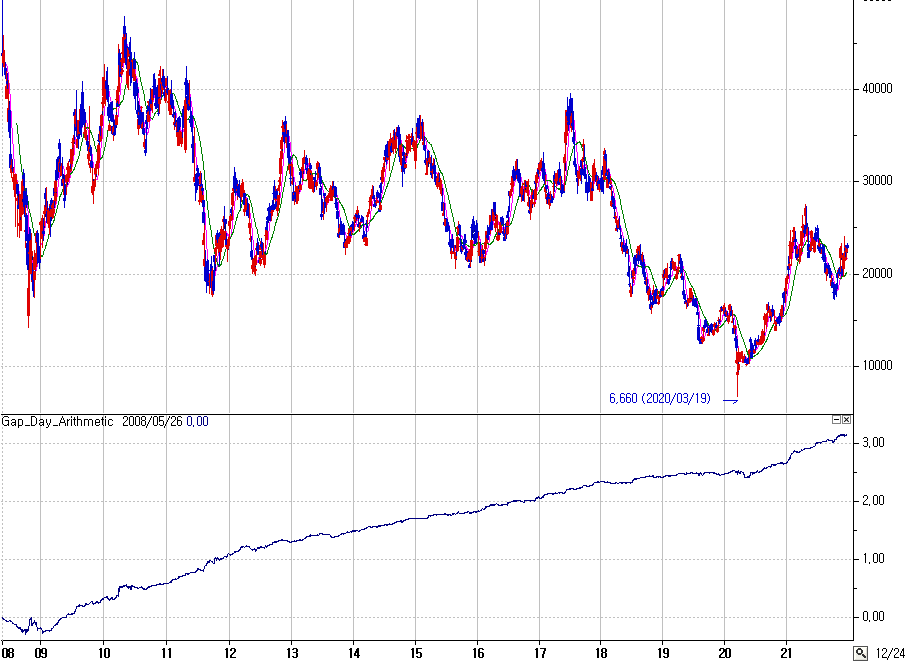The image size is (908, 661).
Task: Click the year 20 on time axis
Action: click(724, 653)
